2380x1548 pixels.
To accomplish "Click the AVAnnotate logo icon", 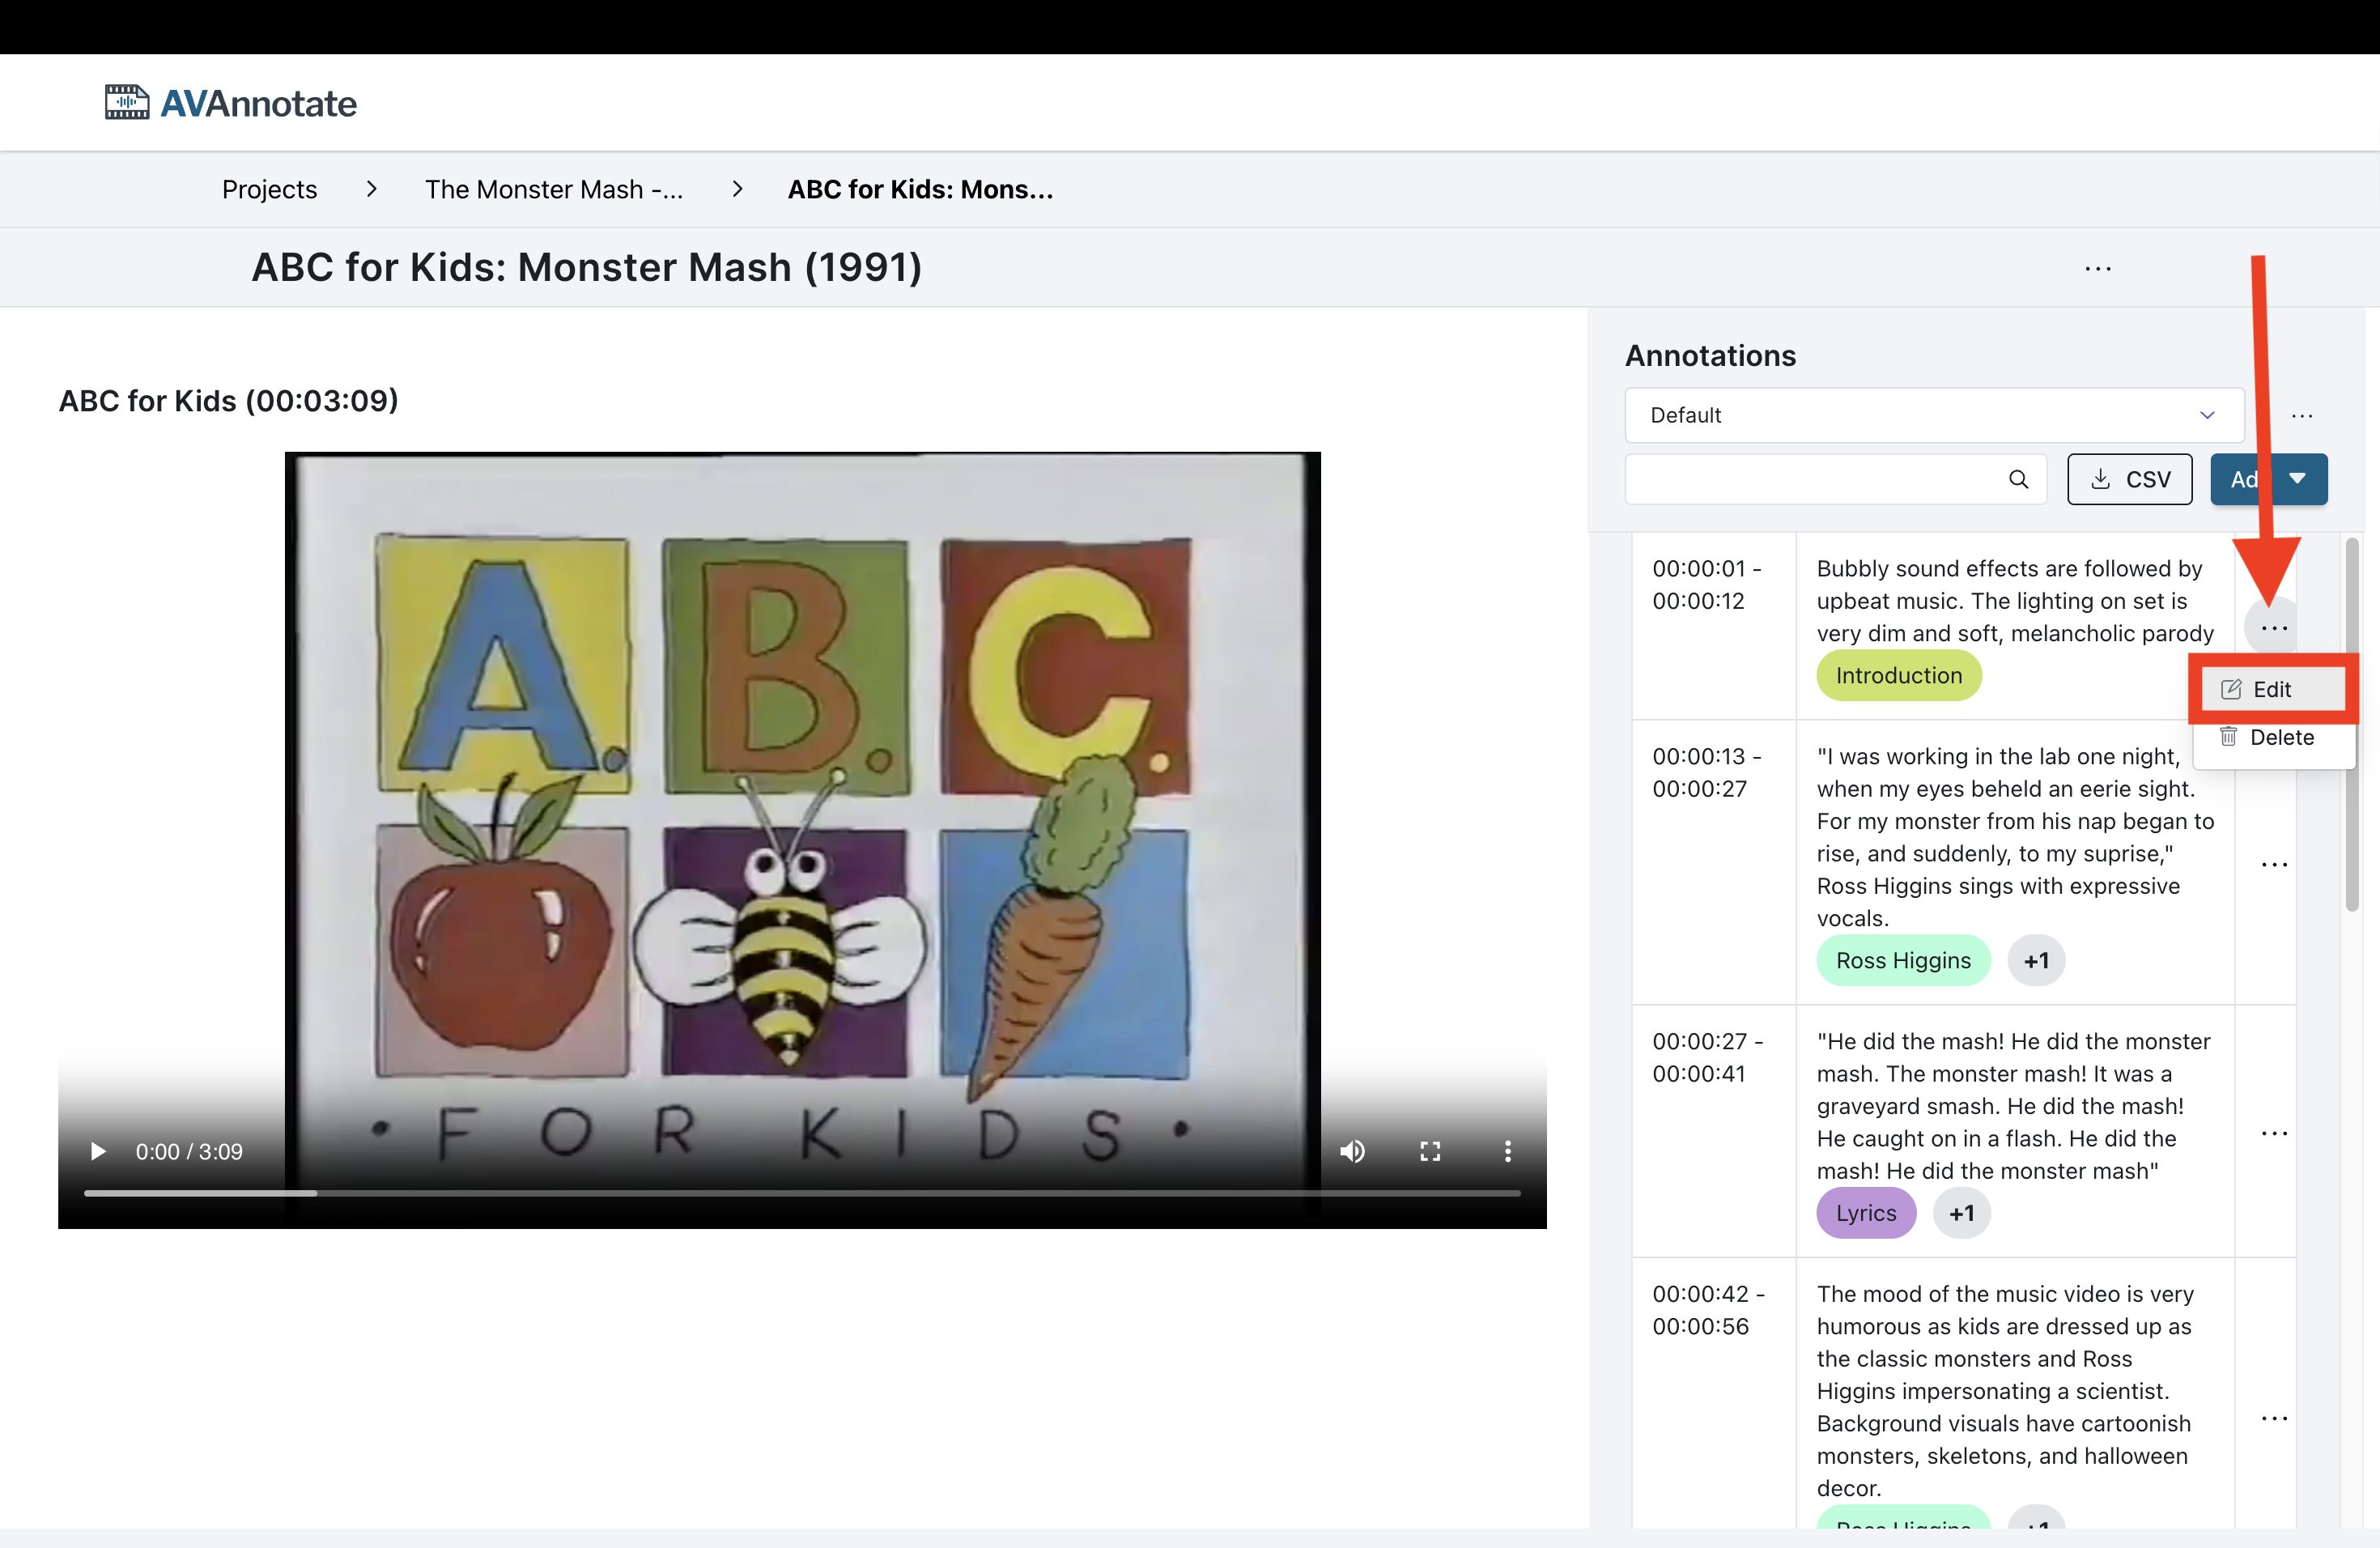I will coord(127,102).
